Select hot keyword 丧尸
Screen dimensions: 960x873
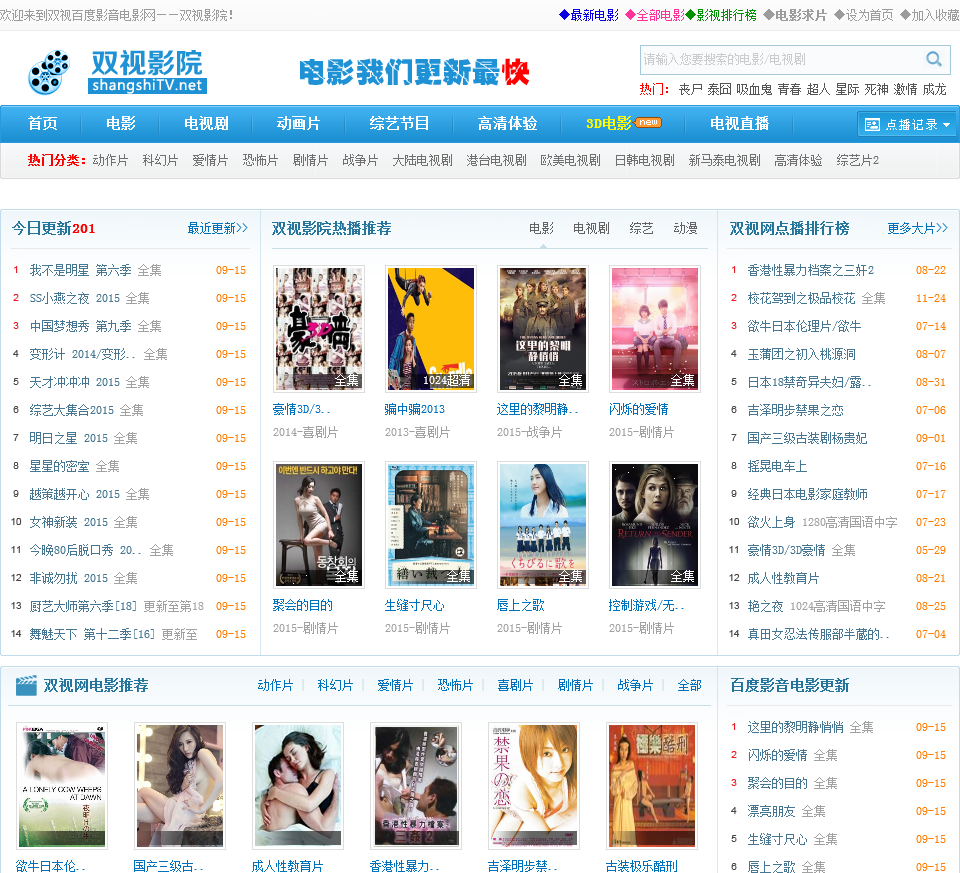(691, 89)
